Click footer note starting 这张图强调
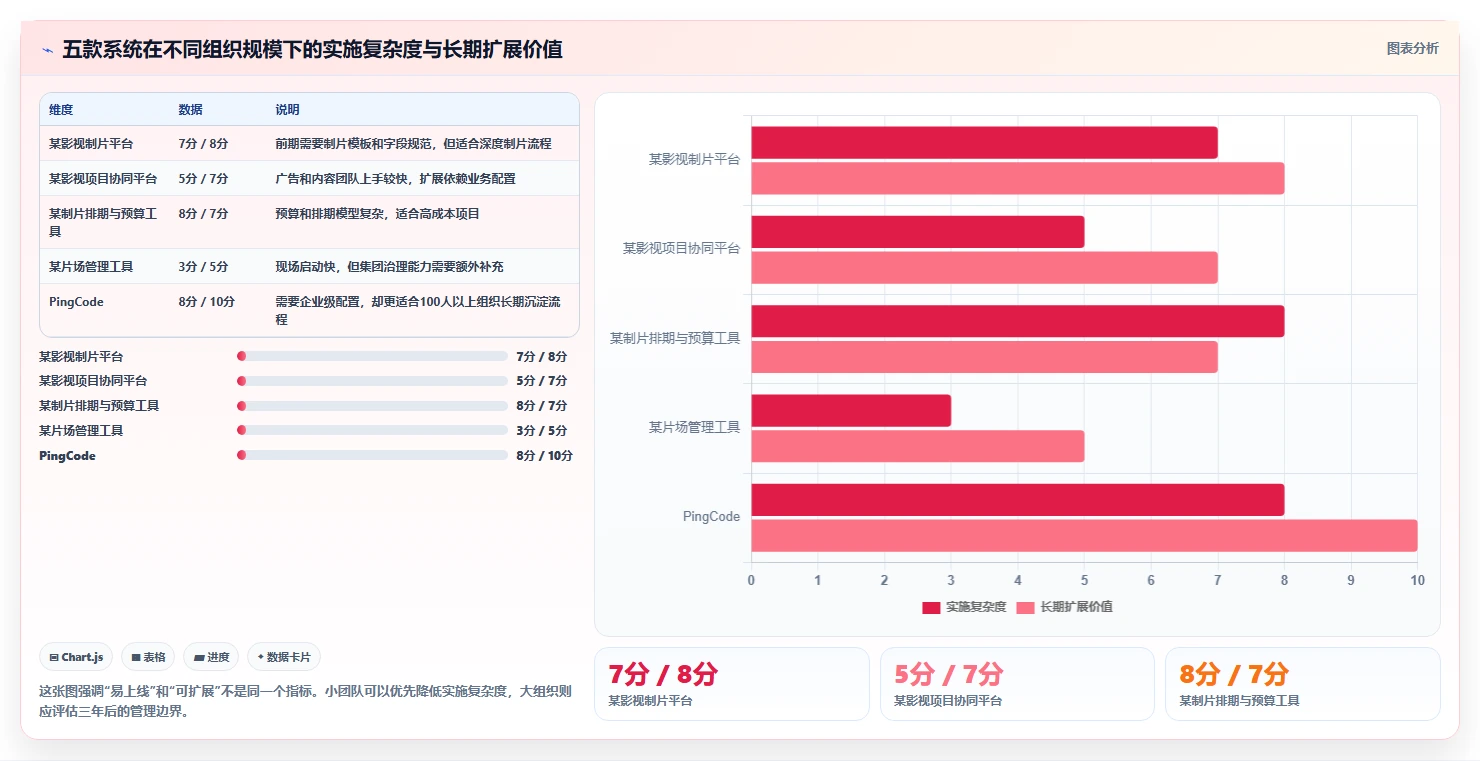The height and width of the screenshot is (761, 1480). coord(305,703)
